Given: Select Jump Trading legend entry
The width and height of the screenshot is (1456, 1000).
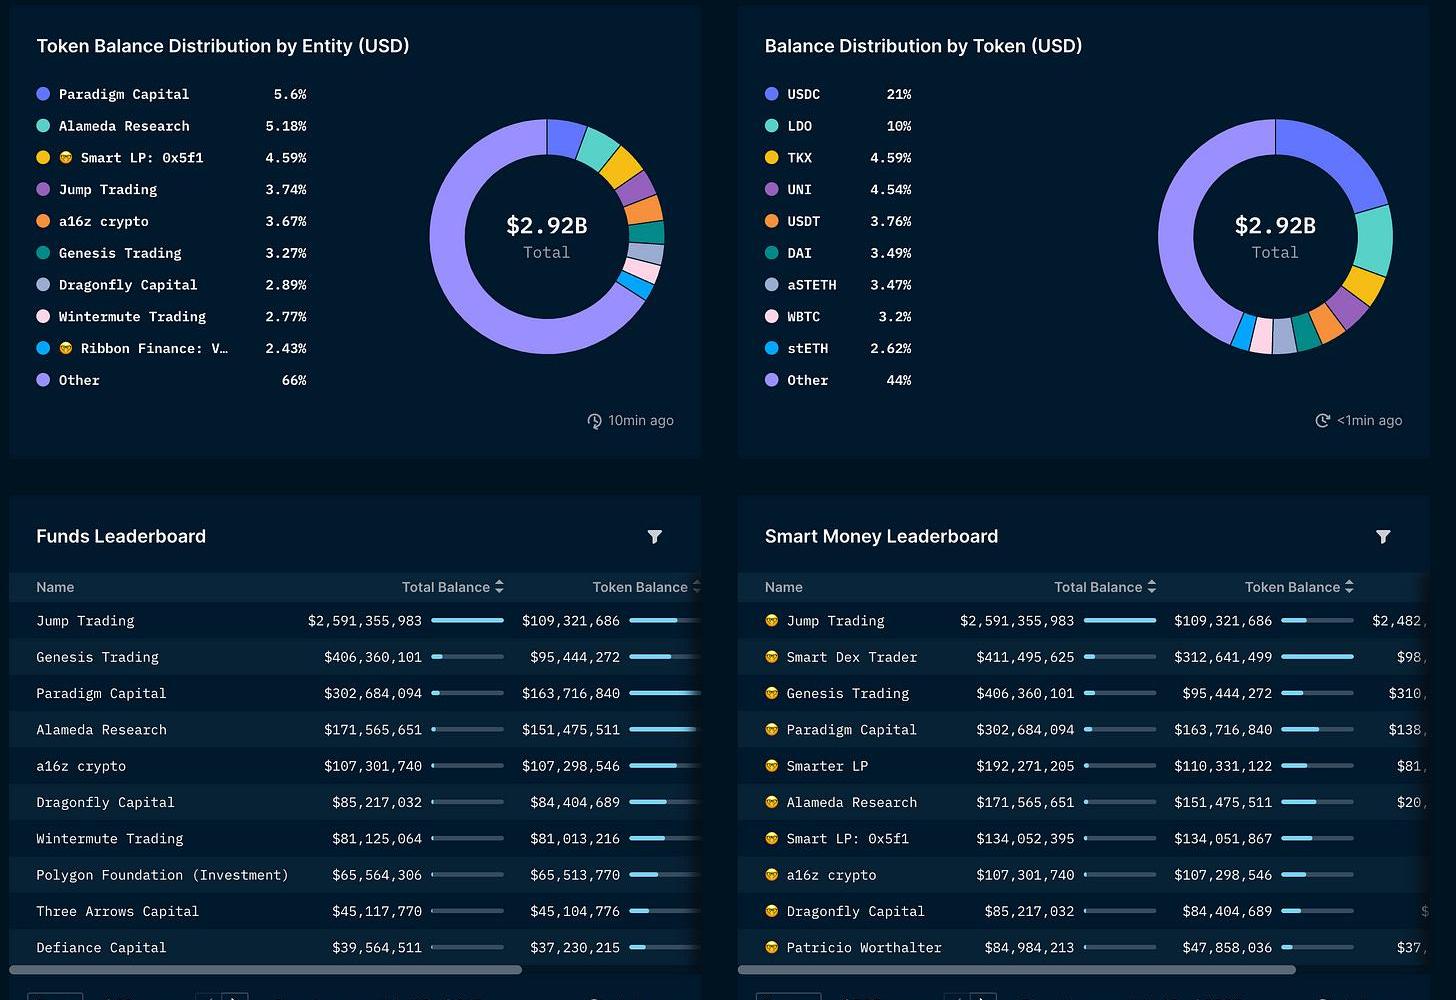Looking at the screenshot, I should [x=171, y=190].
